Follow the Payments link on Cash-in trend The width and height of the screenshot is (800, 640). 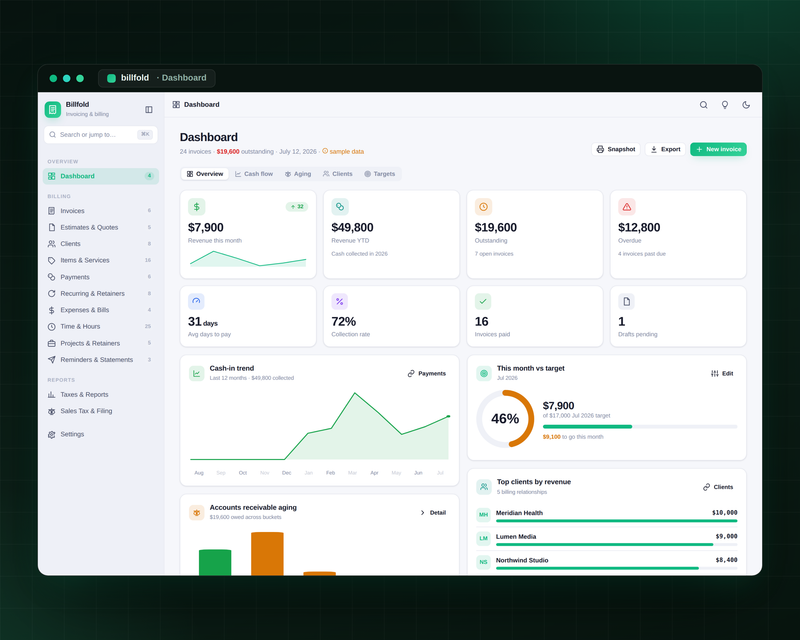coord(427,374)
